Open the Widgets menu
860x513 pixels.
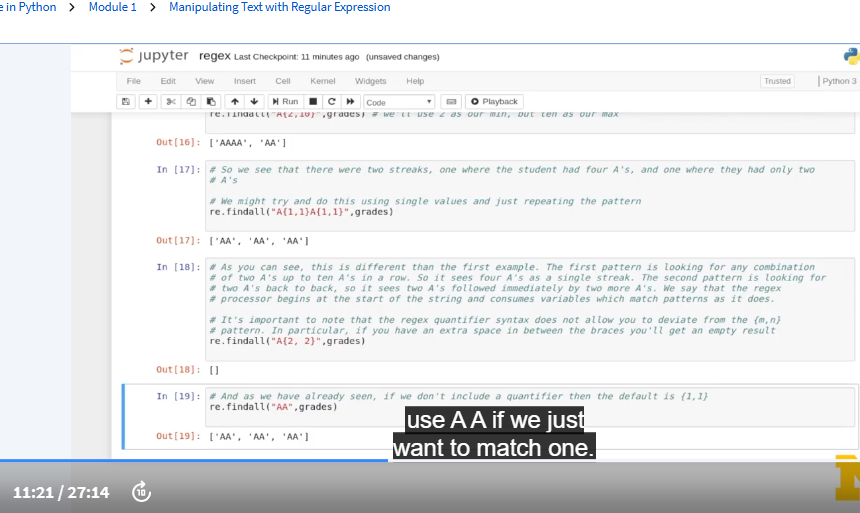pyautogui.click(x=370, y=81)
